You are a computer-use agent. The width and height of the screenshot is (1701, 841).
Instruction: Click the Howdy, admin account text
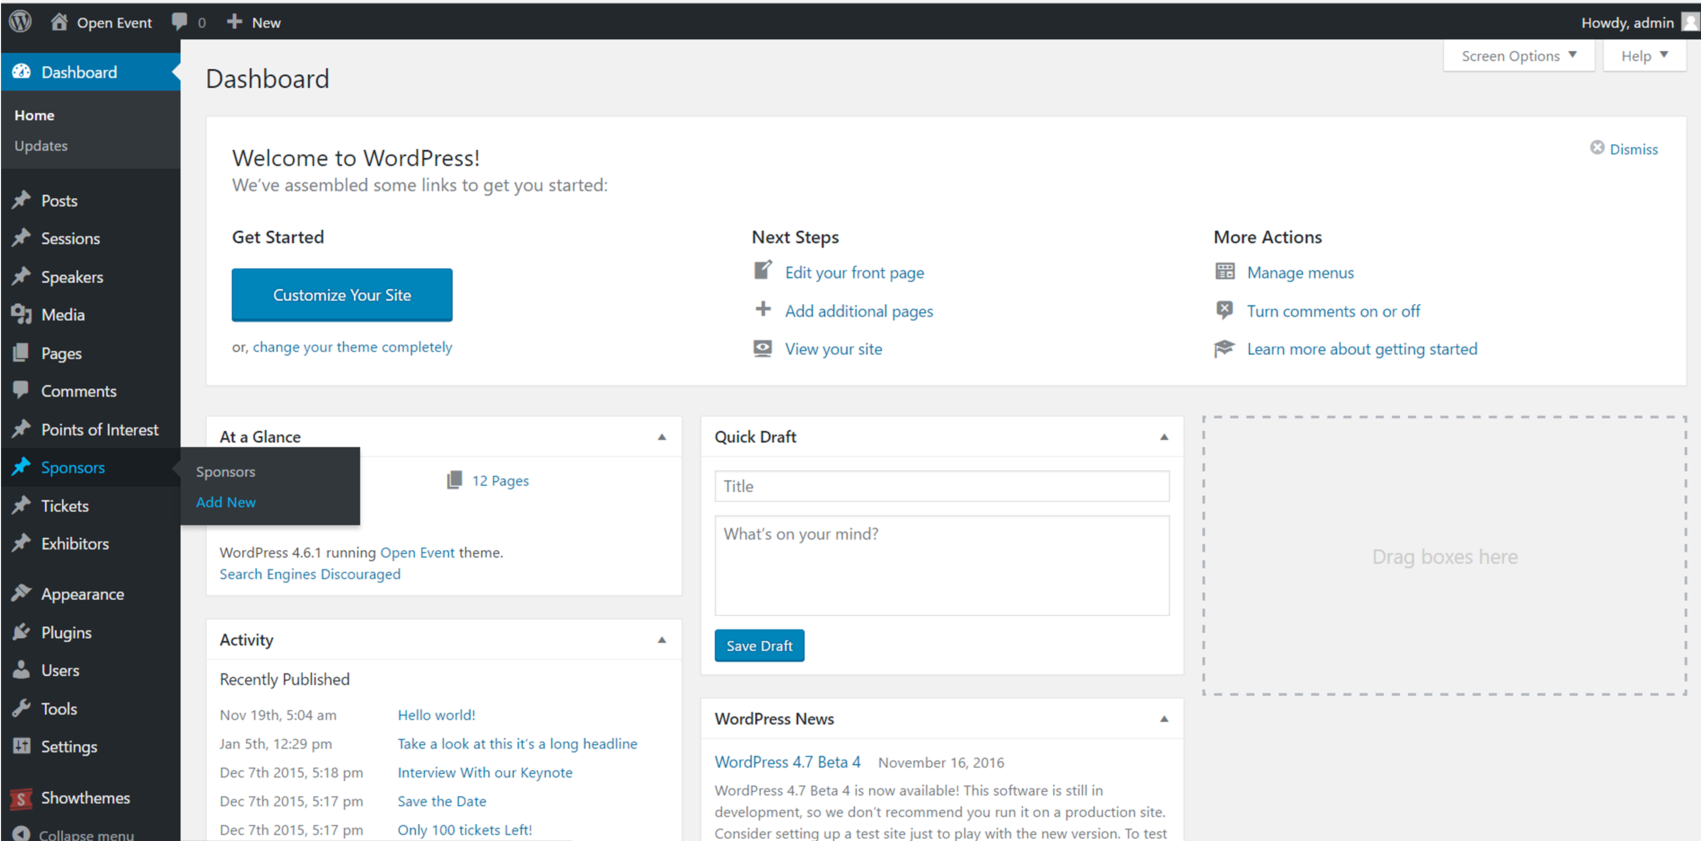1627,22
